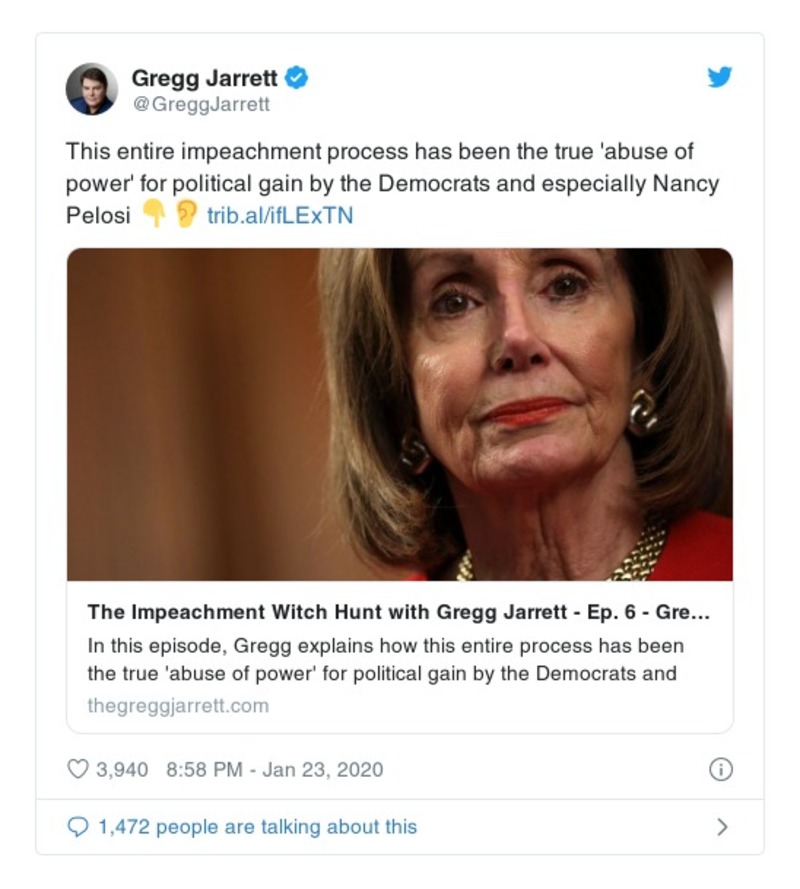Open the @GreggJarrett handle link
800x889 pixels.
[x=201, y=104]
